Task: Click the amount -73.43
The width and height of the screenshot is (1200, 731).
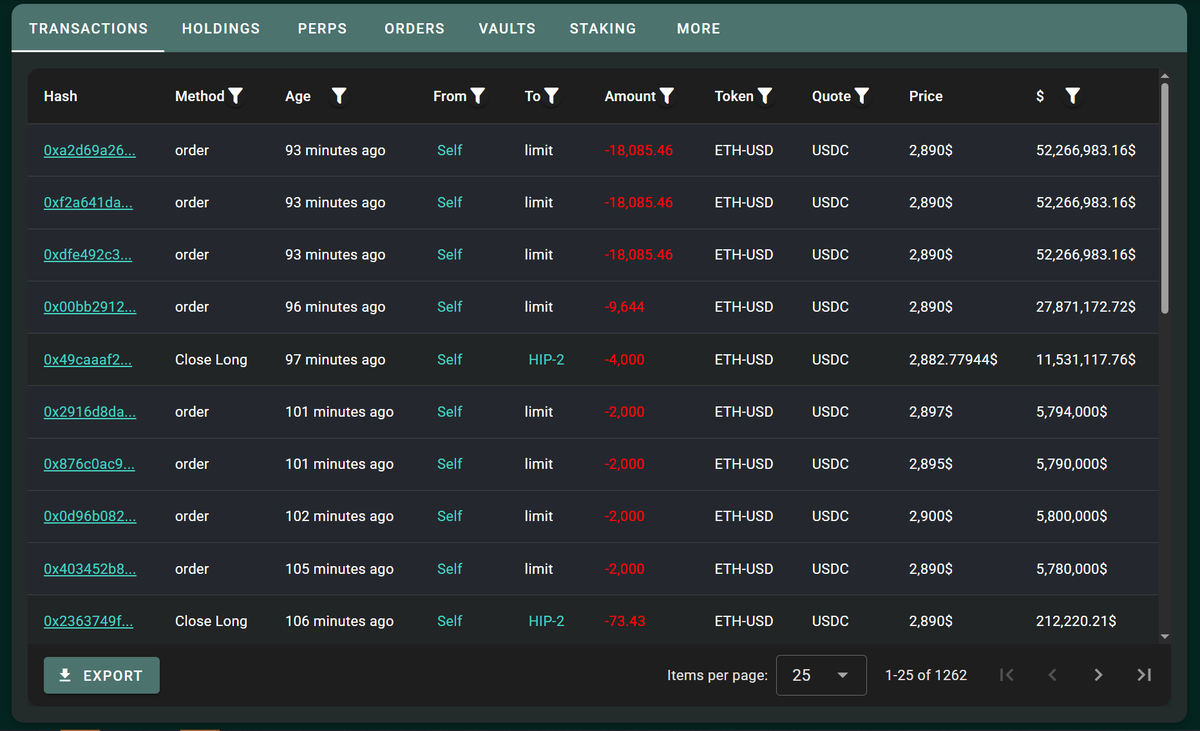Action: [x=625, y=621]
